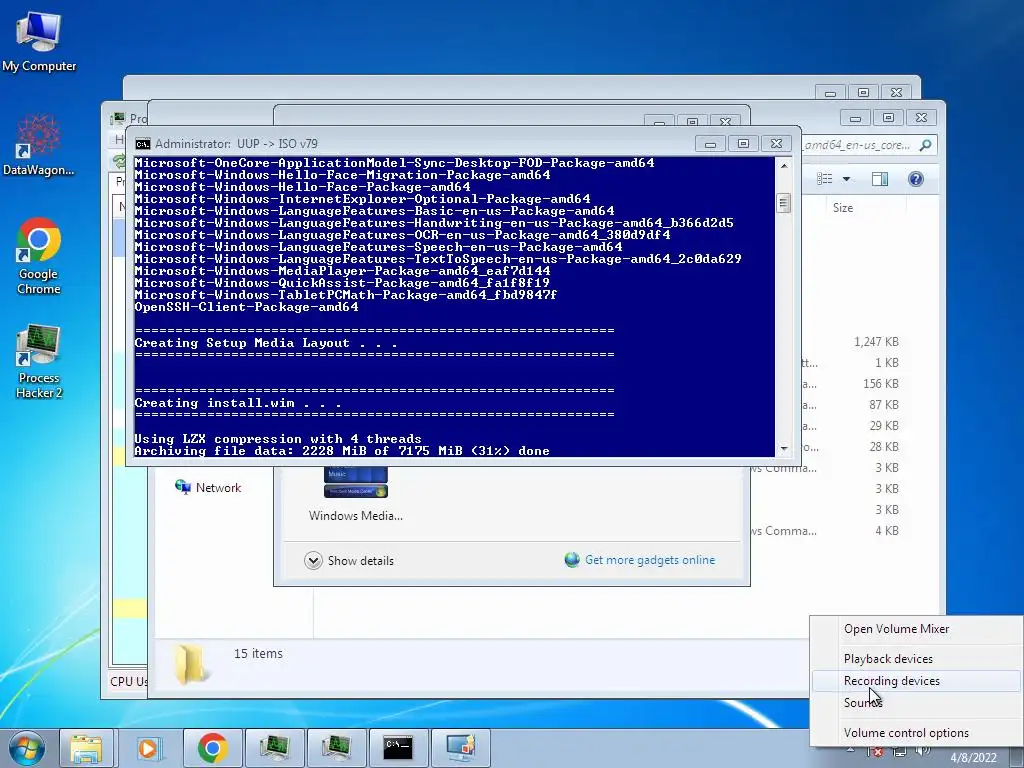1024x768 pixels.
Task: Switch to the command prompt taskbar button
Action: pos(398,748)
